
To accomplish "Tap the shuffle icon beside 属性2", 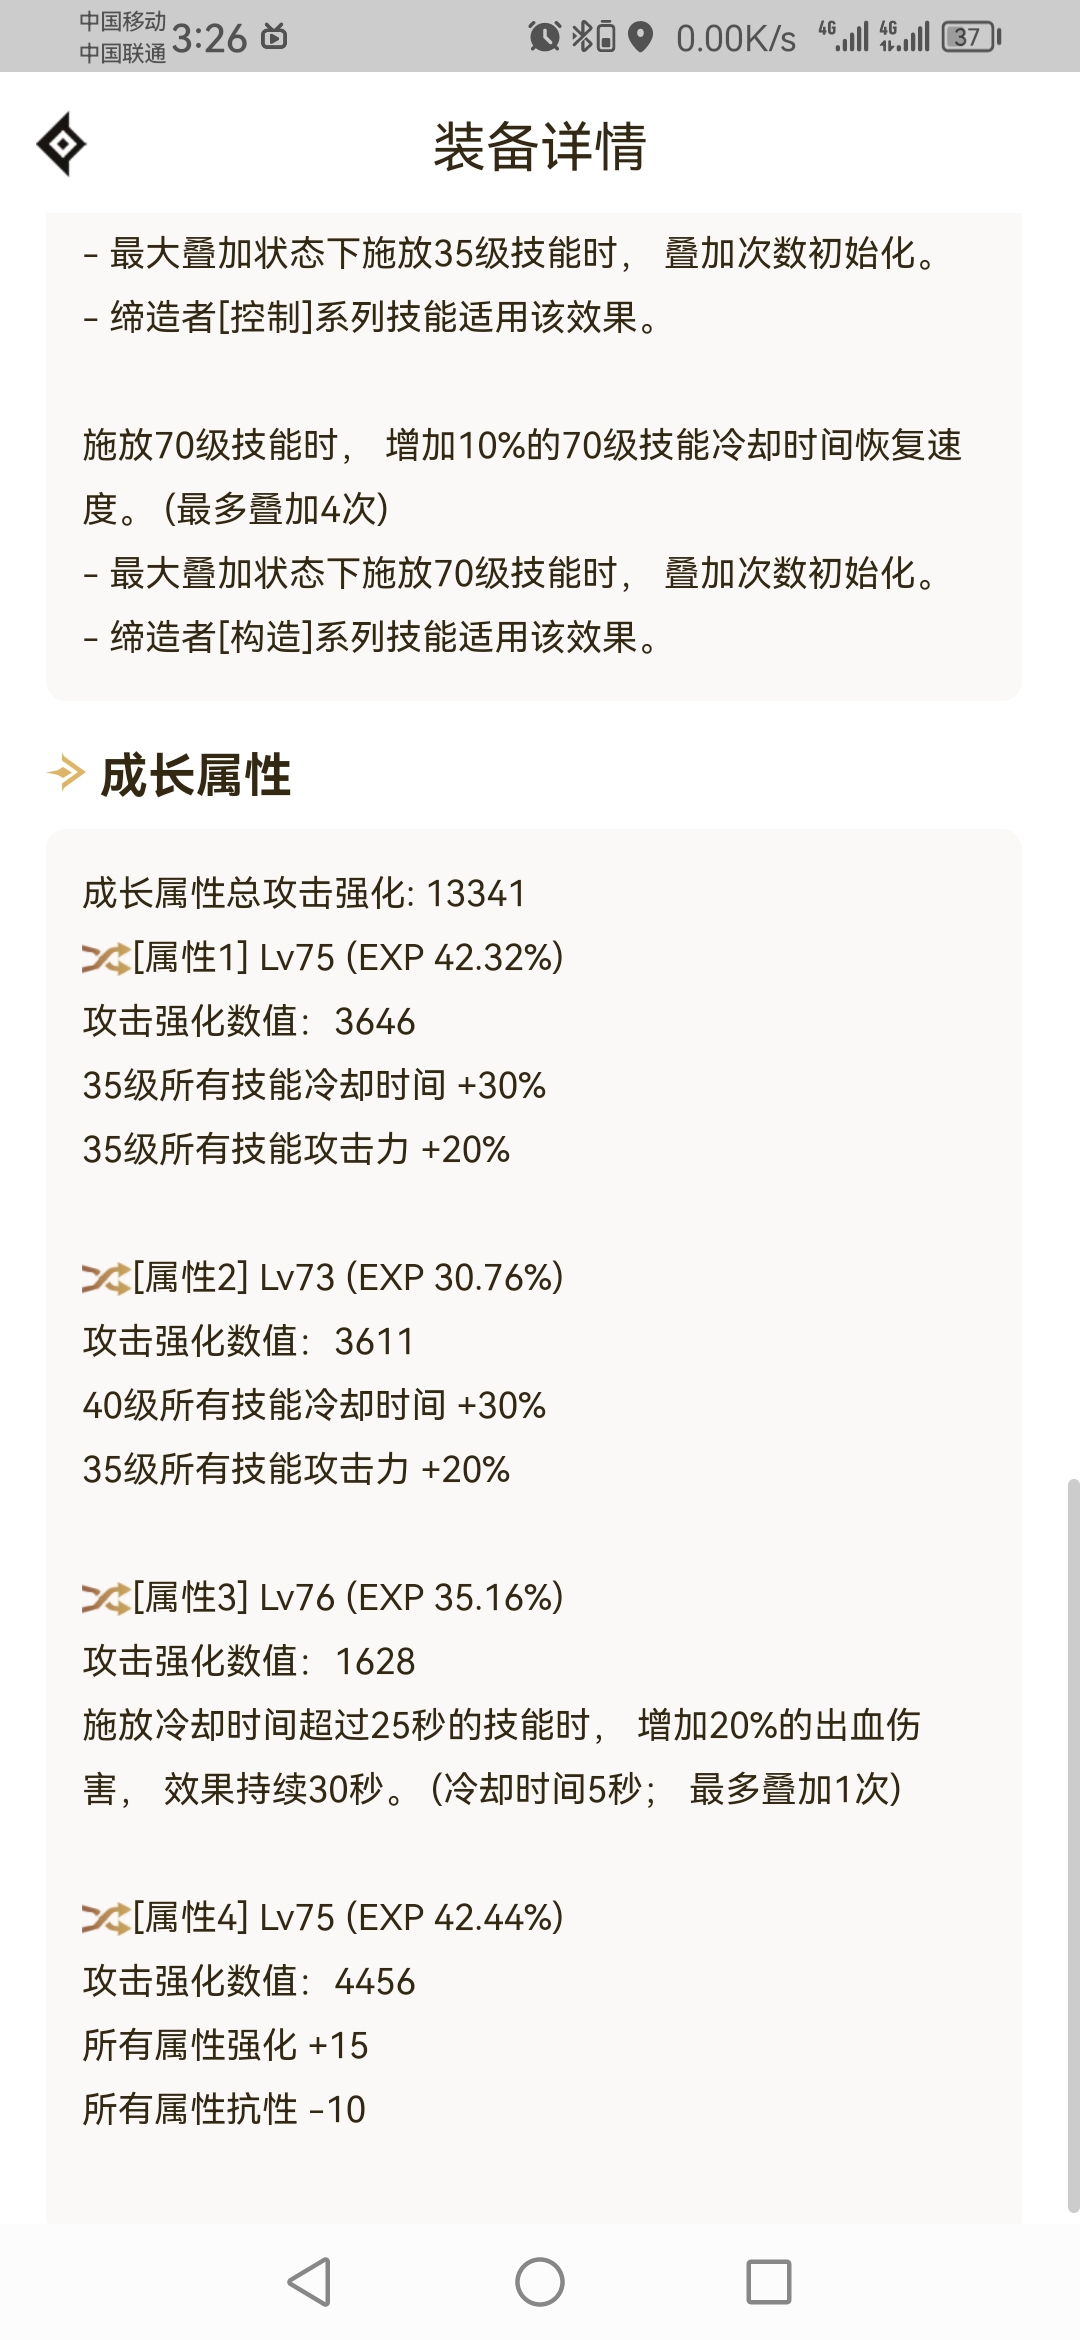I will (x=106, y=1279).
